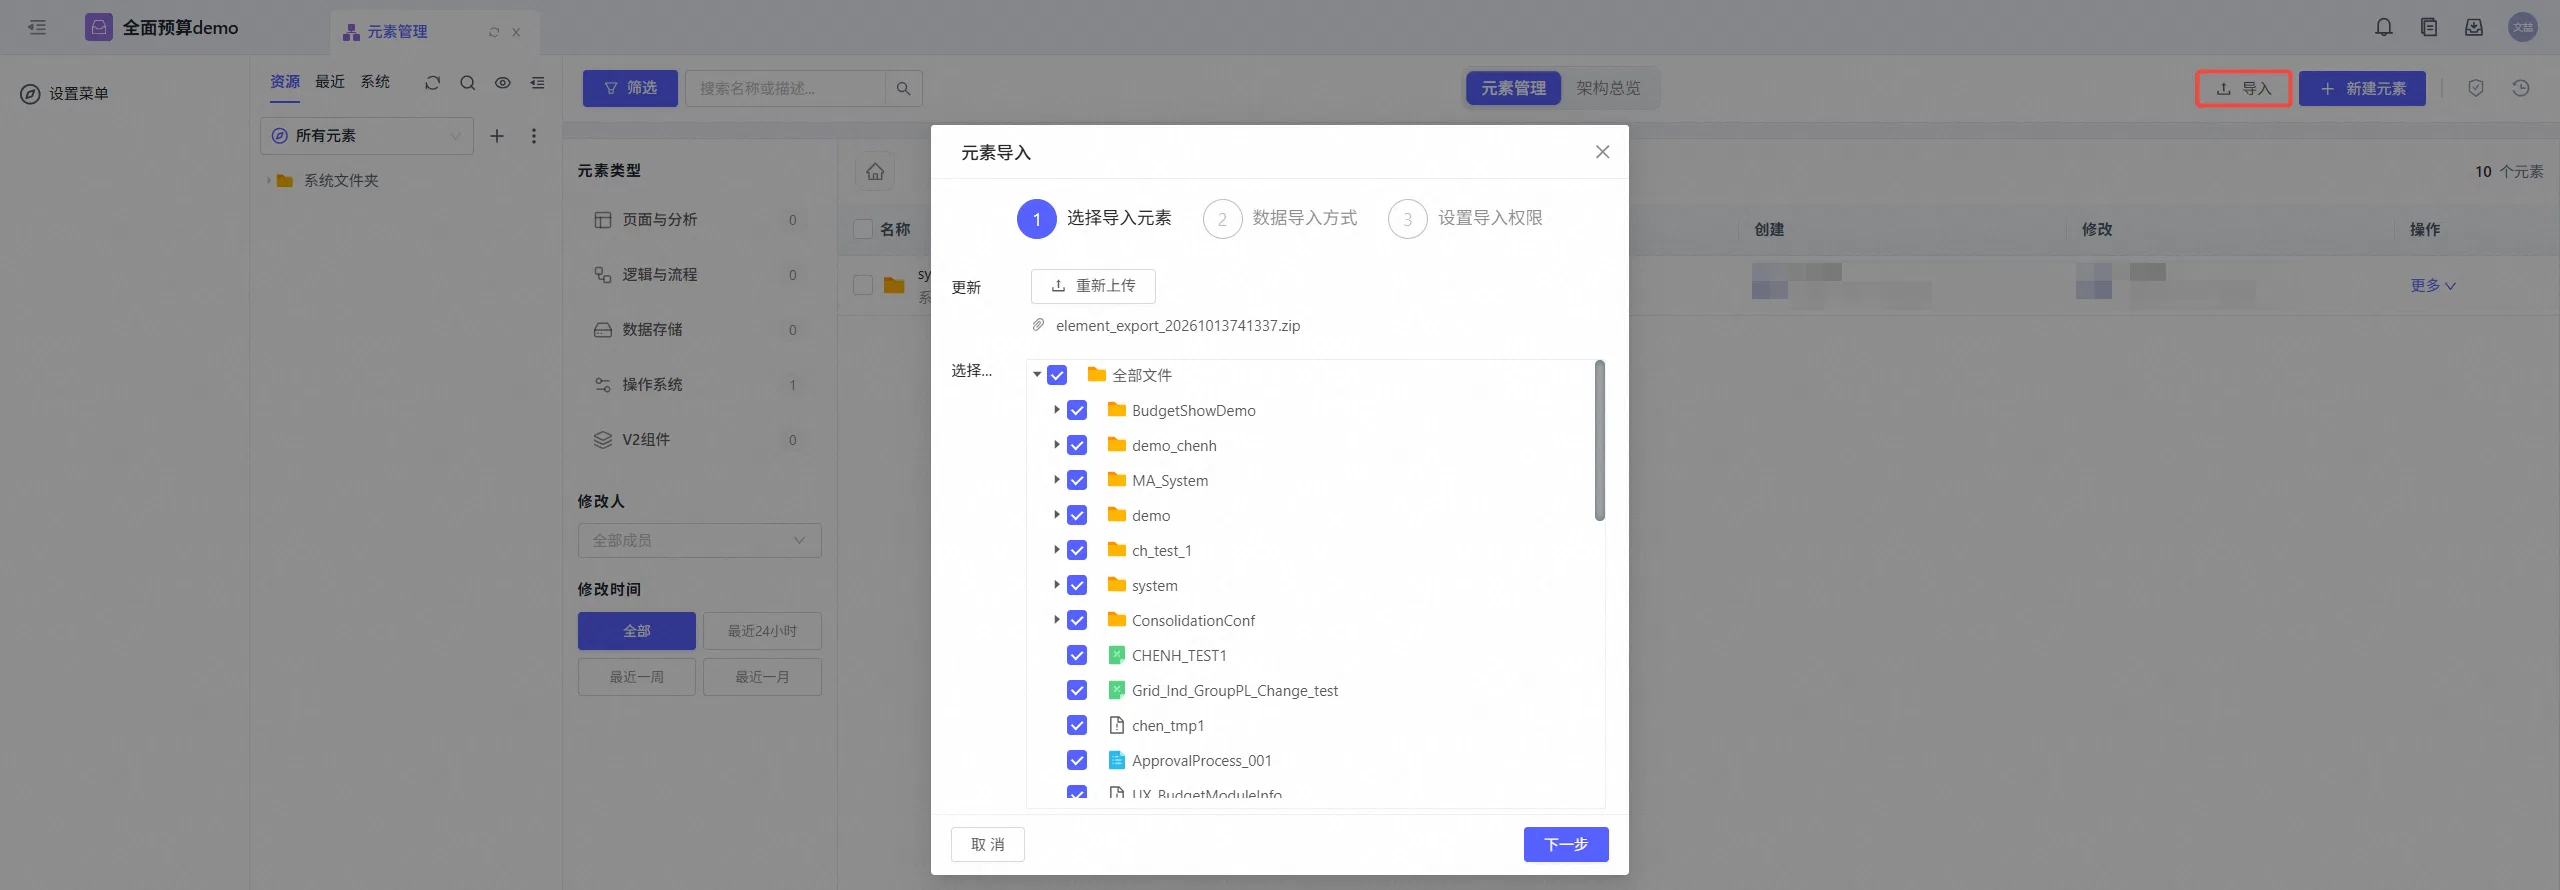This screenshot has height=890, width=2560.
Task: Search the resource tree via magnifier icon
Action: coord(467,83)
